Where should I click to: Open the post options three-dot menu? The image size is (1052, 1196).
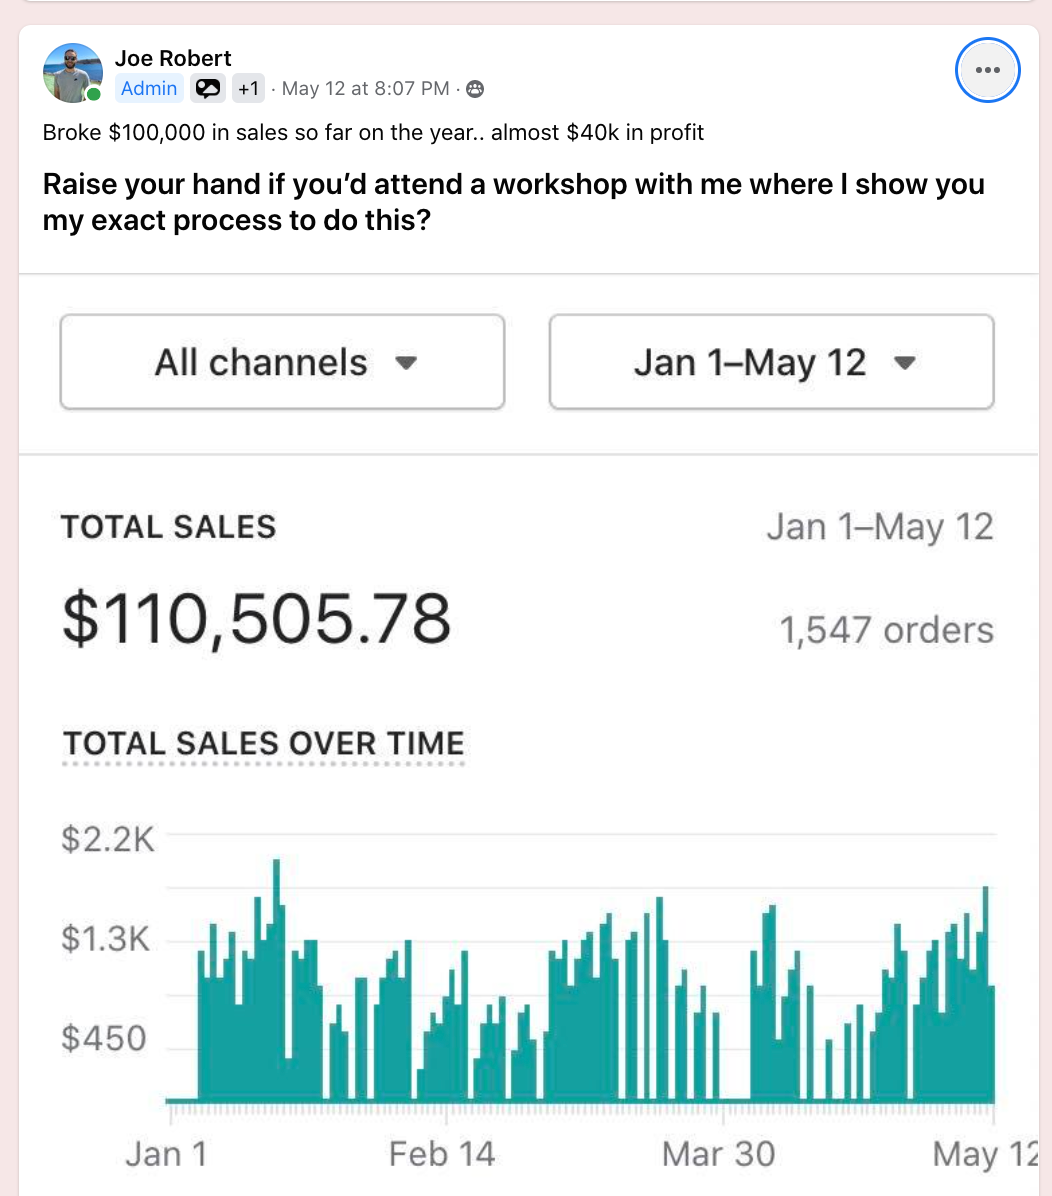[987, 70]
